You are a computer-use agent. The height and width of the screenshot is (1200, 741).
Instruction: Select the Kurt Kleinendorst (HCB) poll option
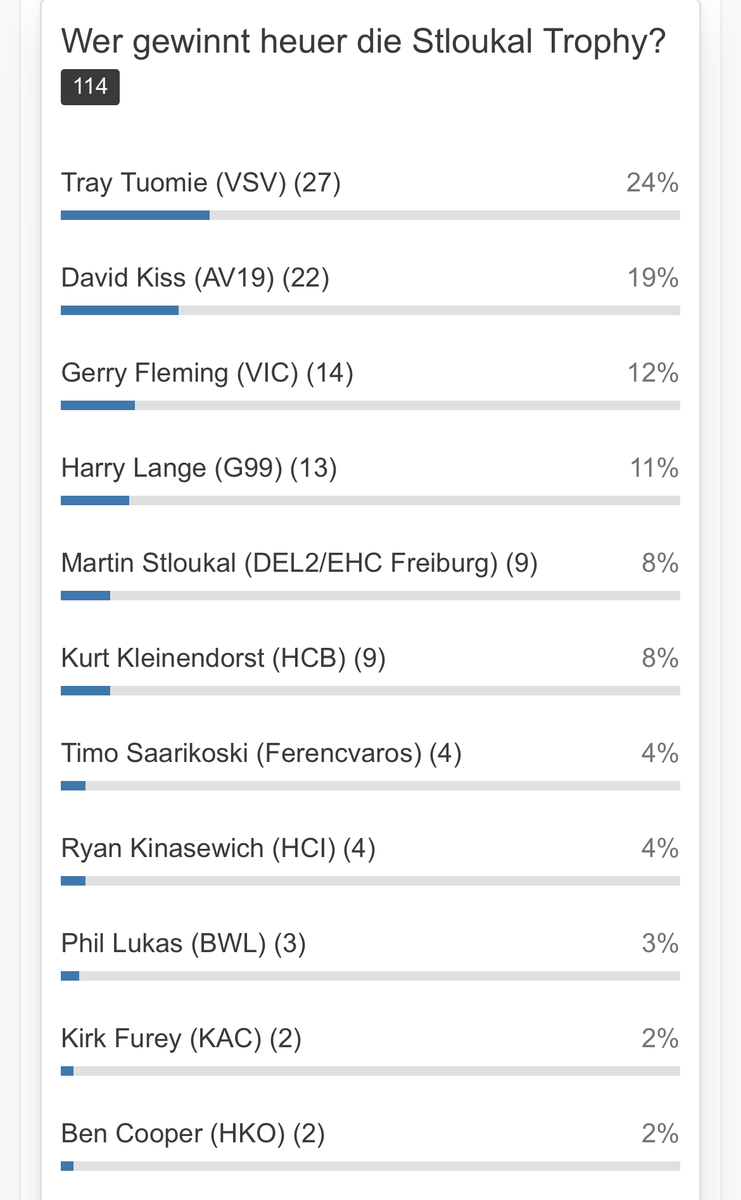point(223,658)
